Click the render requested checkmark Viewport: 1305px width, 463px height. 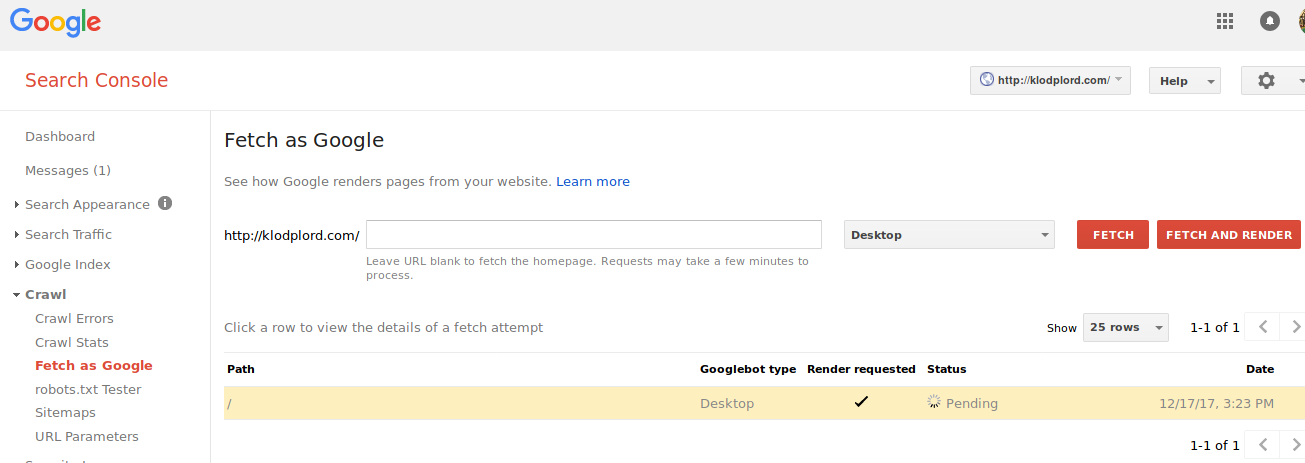861,402
